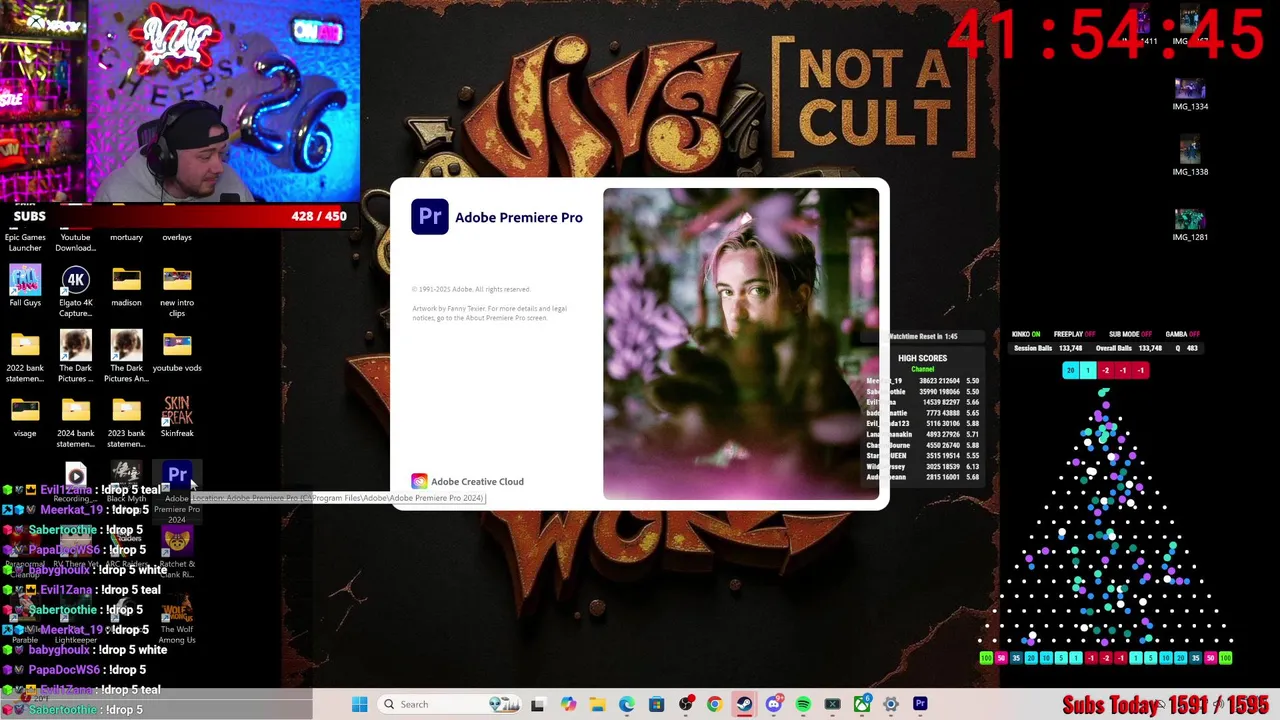This screenshot has height=720, width=1280.
Task: Select the Ratchet & Clank desktop shortcut
Action: point(177,553)
